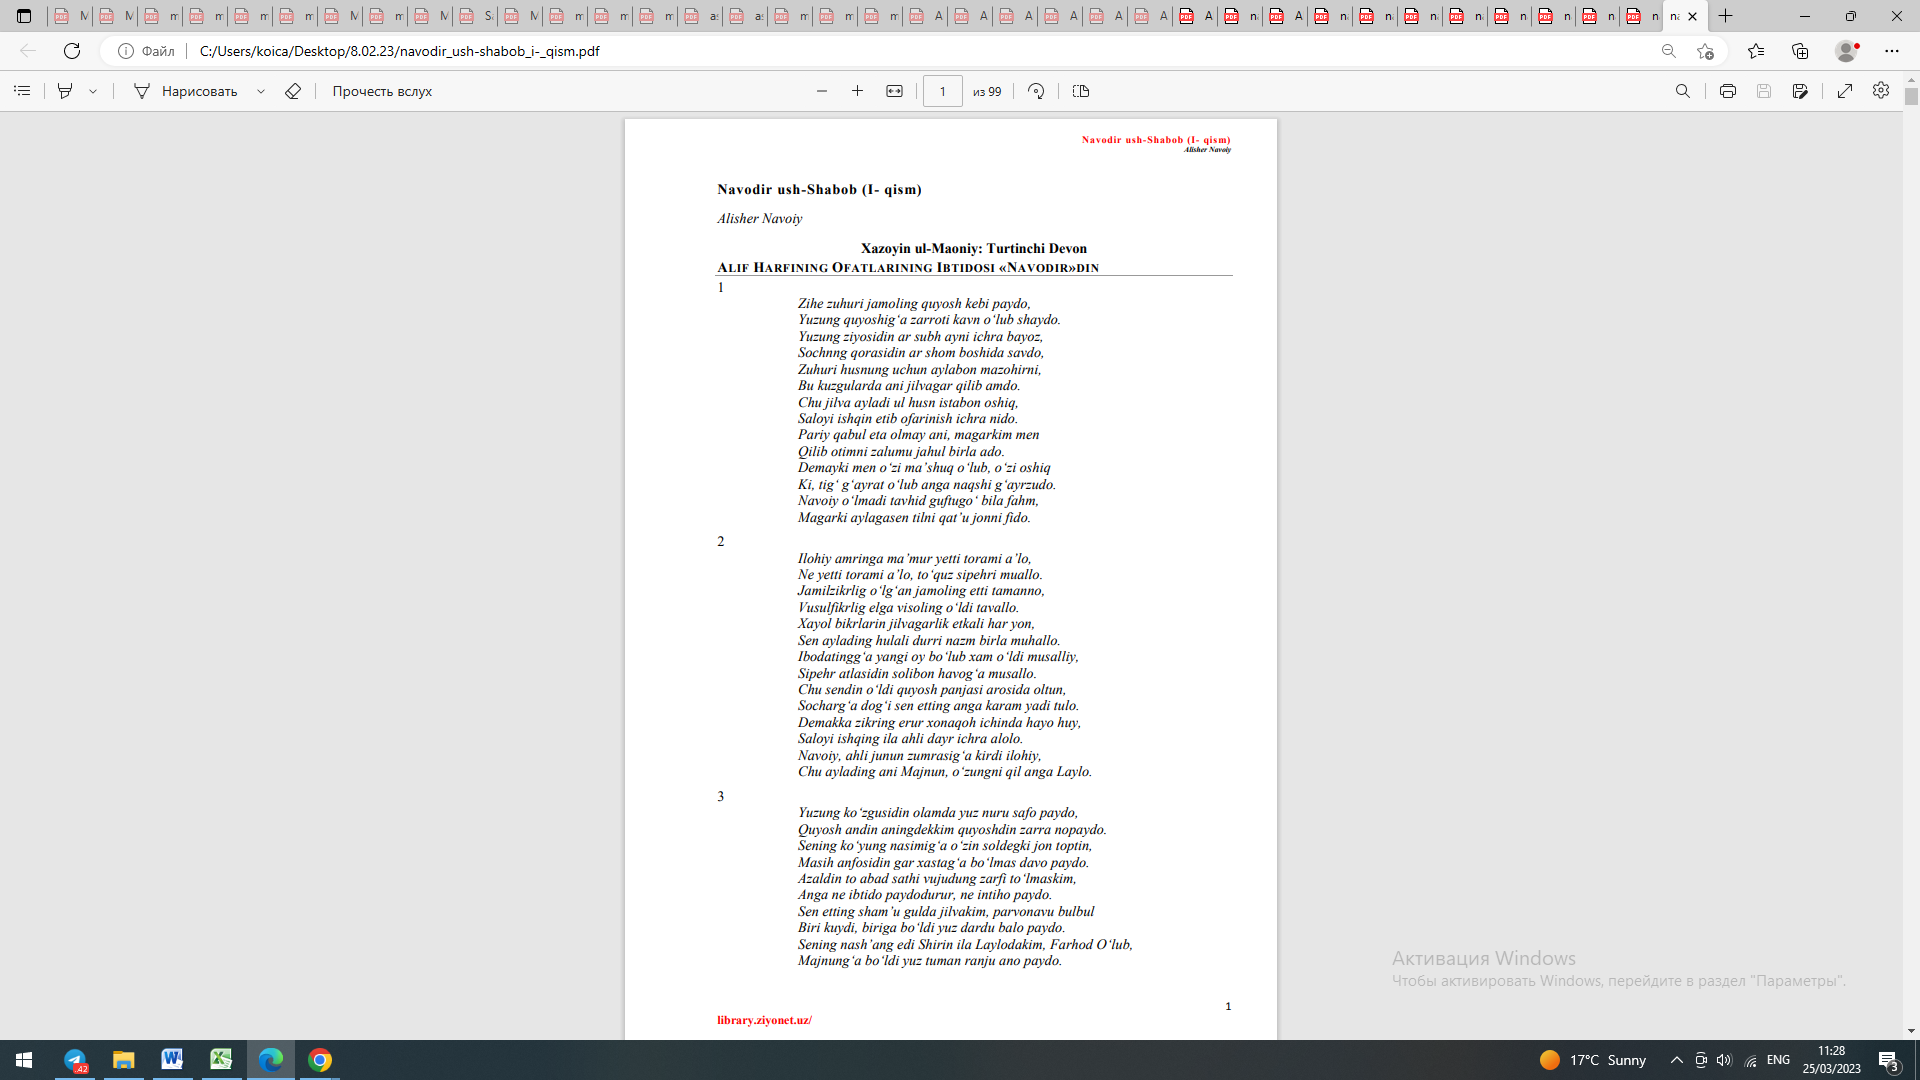This screenshot has height=1080, width=1920.
Task: Open Telegram from the taskbar
Action: (x=75, y=1060)
